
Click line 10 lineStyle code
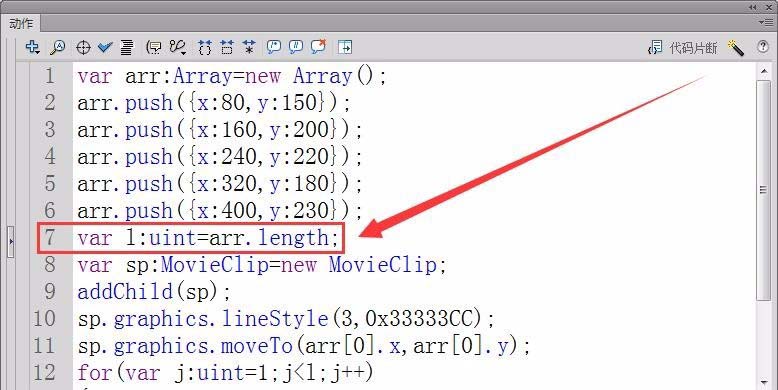click(x=286, y=319)
